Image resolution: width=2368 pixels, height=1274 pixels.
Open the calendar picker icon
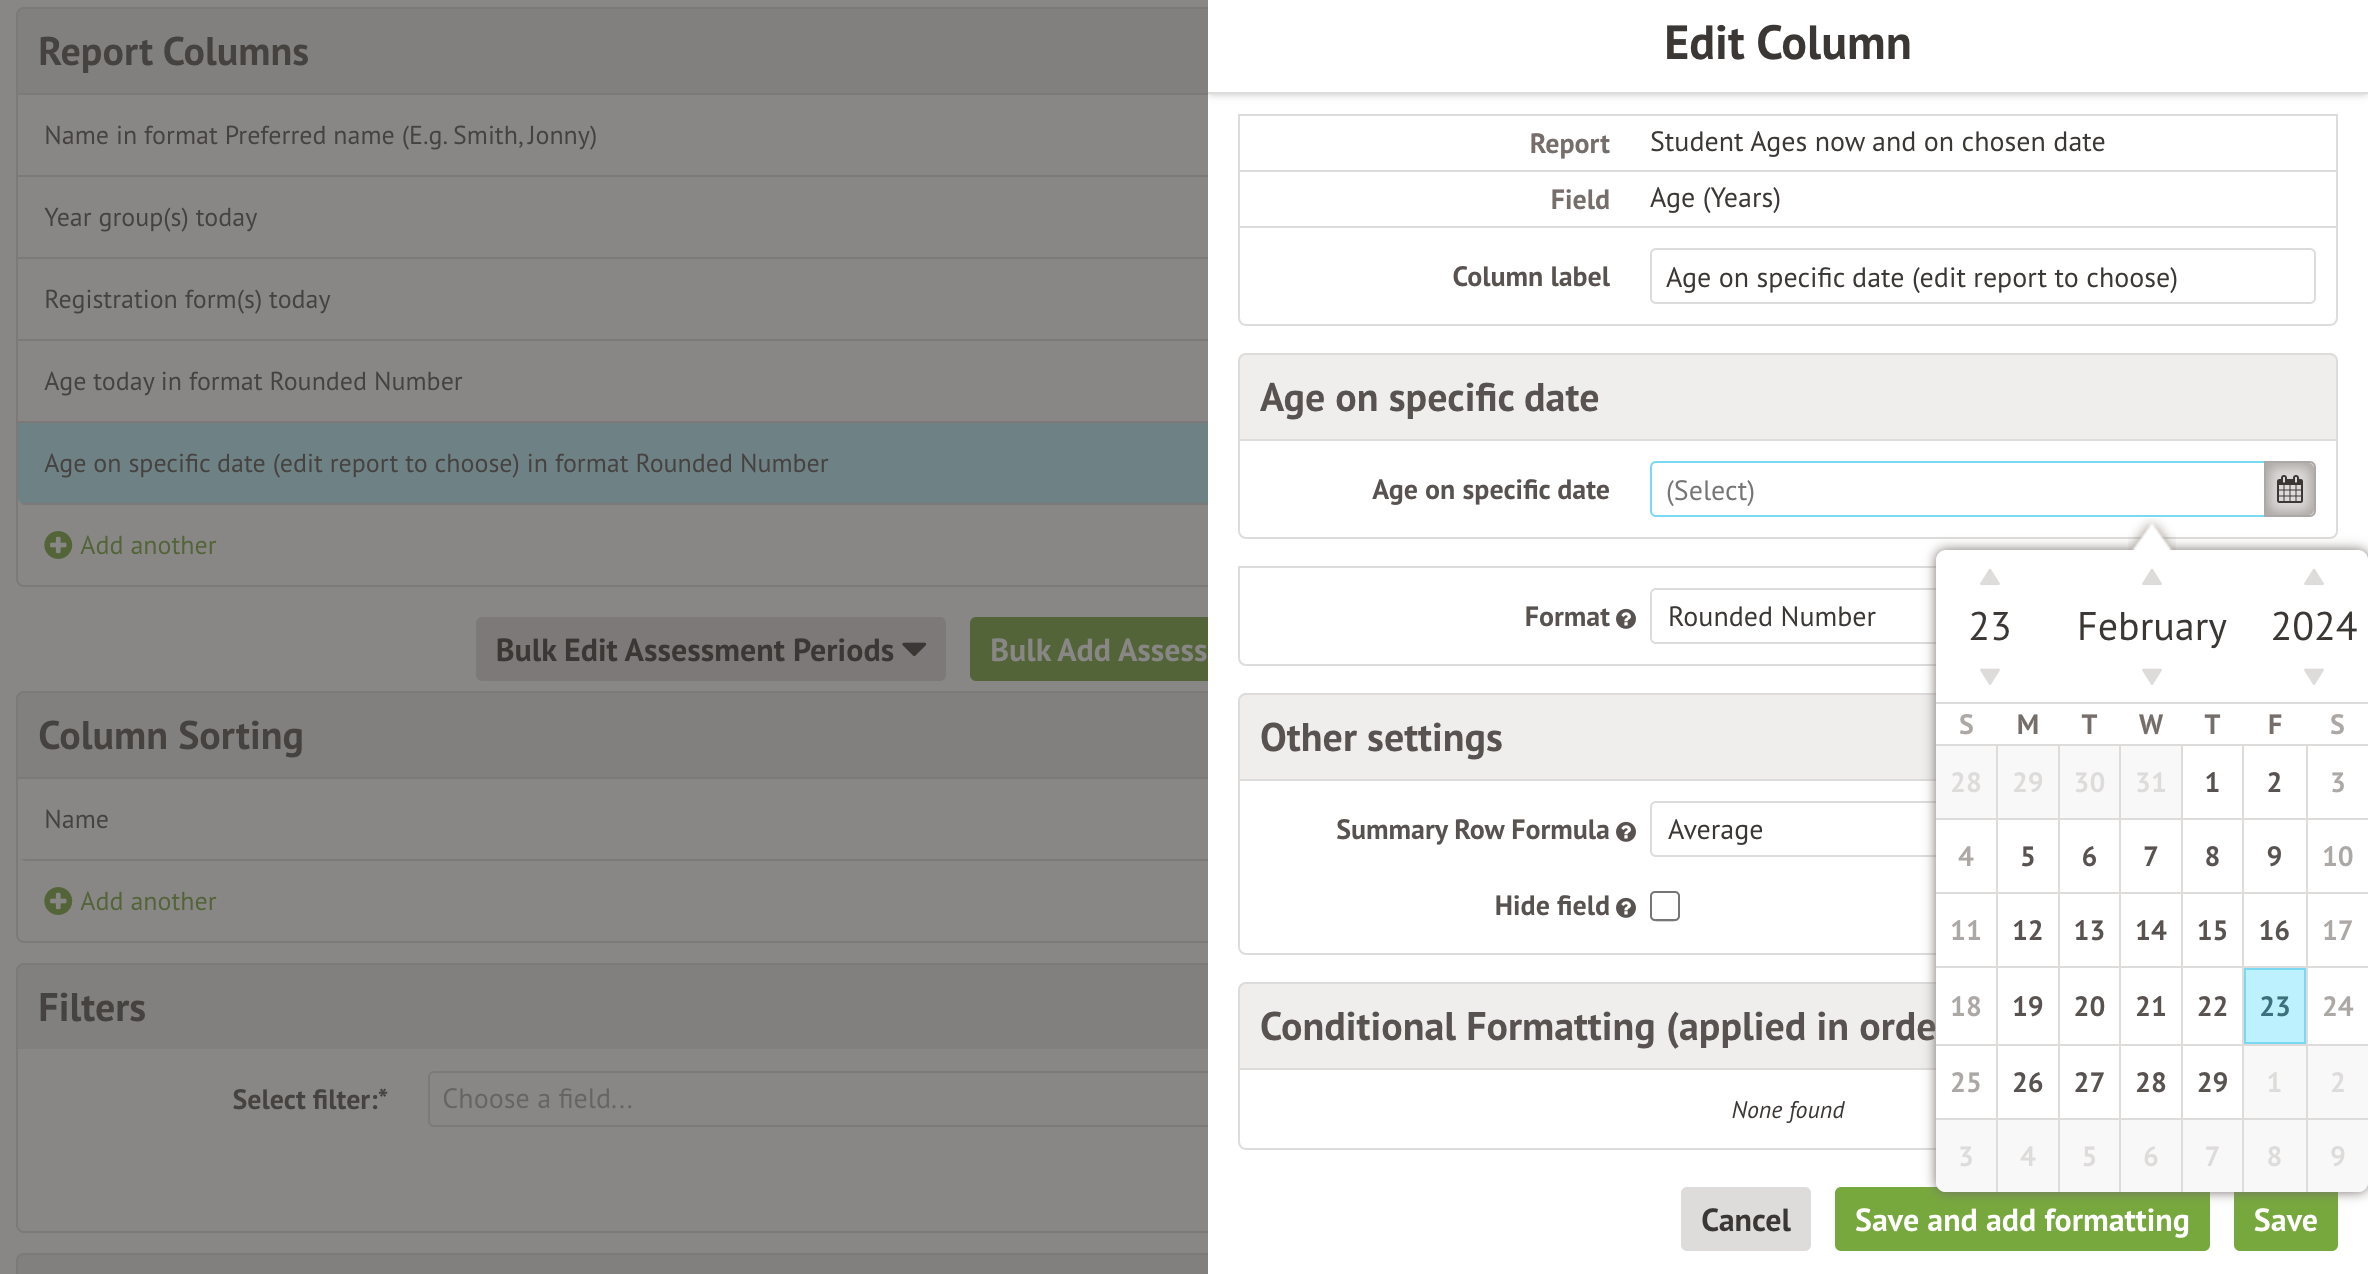(2289, 490)
